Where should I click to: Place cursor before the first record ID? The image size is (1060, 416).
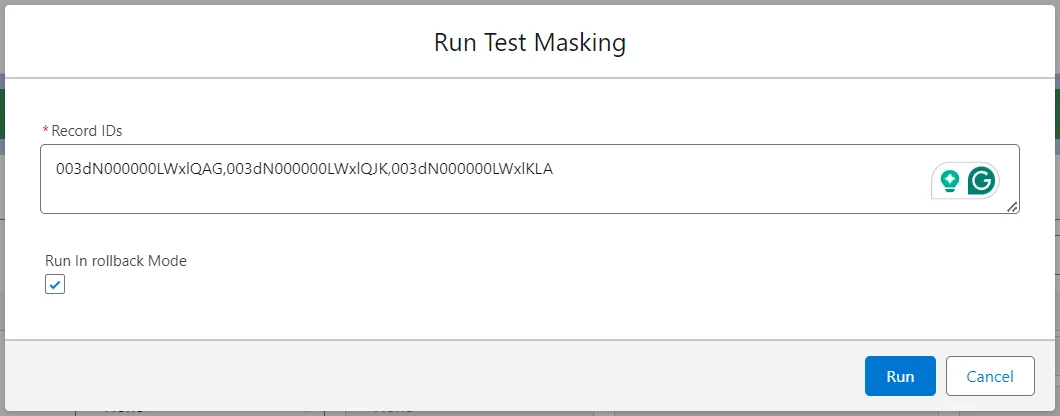click(x=57, y=169)
